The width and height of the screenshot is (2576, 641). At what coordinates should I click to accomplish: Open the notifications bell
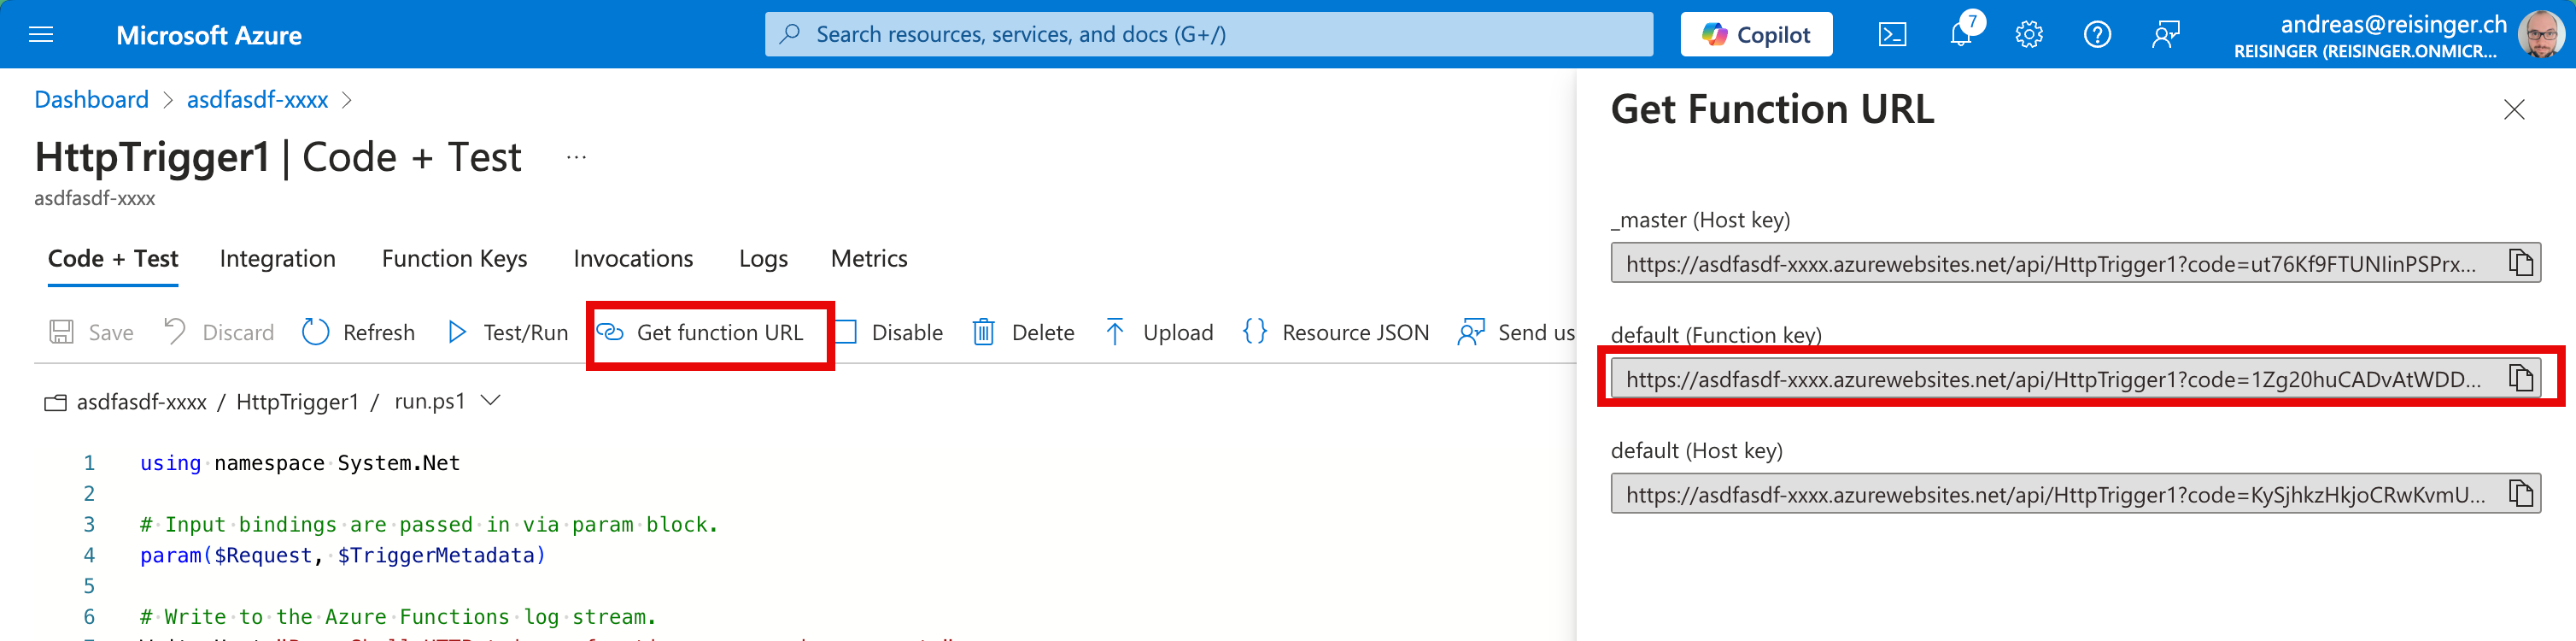tap(1962, 35)
